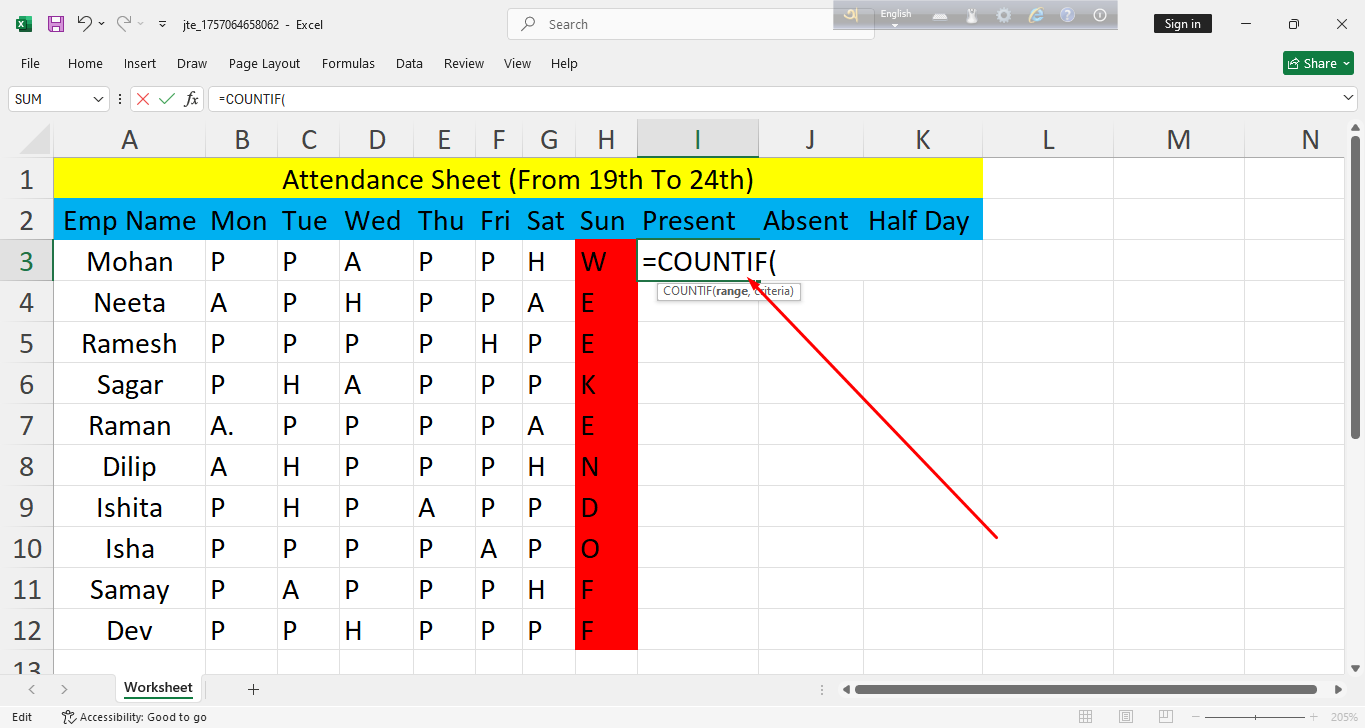Click the help question mark in language bar
The width and height of the screenshot is (1365, 728).
click(1068, 15)
